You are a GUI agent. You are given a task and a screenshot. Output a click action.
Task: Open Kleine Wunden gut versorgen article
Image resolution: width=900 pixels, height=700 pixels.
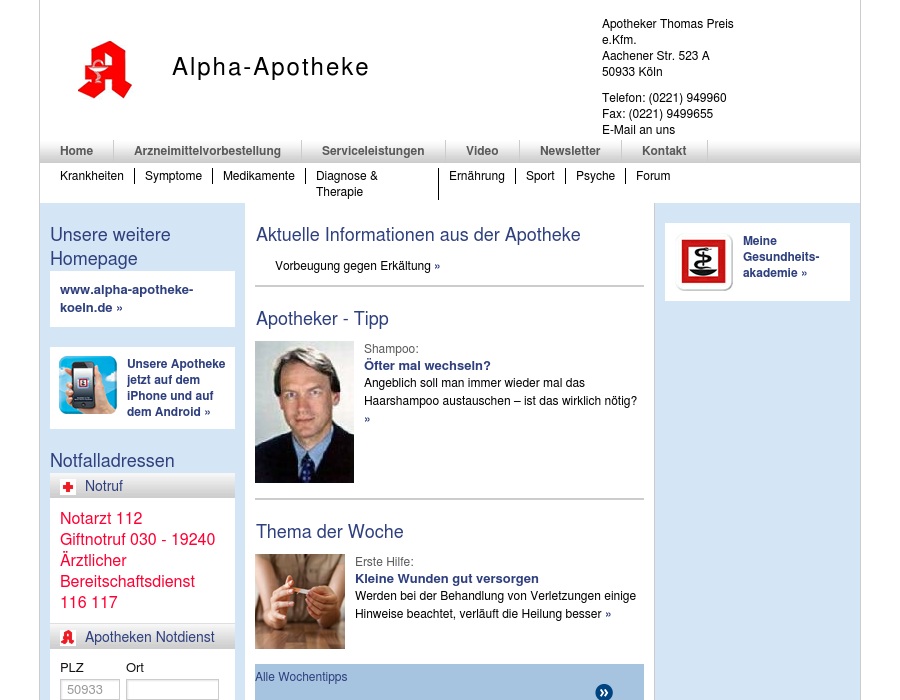tap(447, 579)
